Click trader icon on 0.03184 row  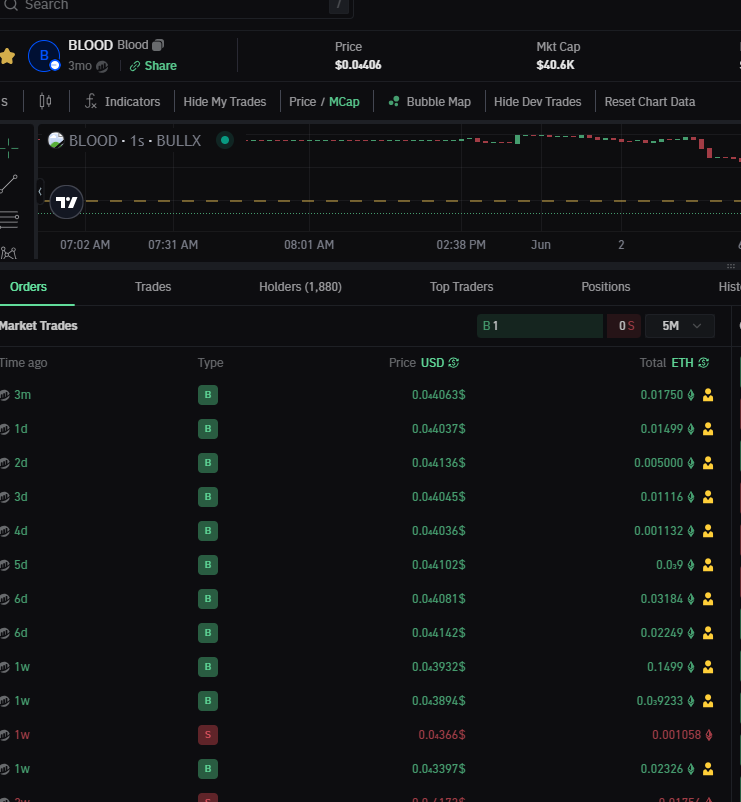(x=708, y=599)
